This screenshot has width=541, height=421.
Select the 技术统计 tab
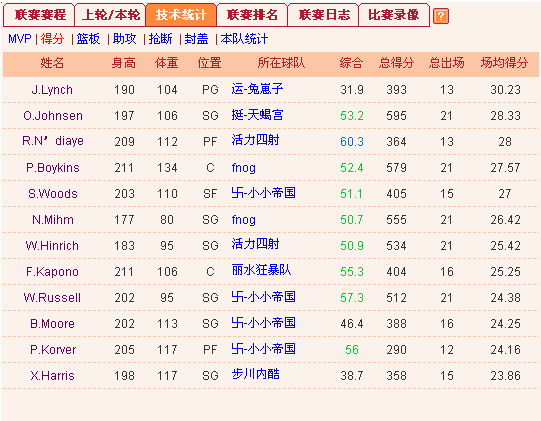(181, 15)
